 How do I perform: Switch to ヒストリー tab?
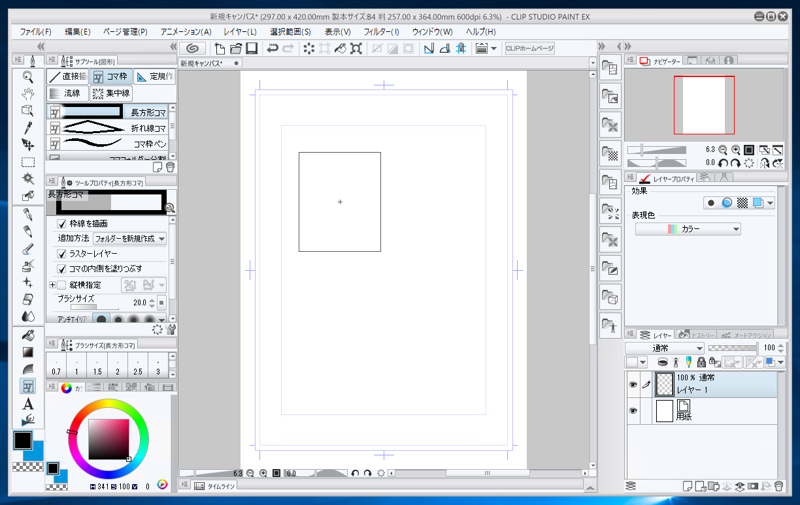697,335
